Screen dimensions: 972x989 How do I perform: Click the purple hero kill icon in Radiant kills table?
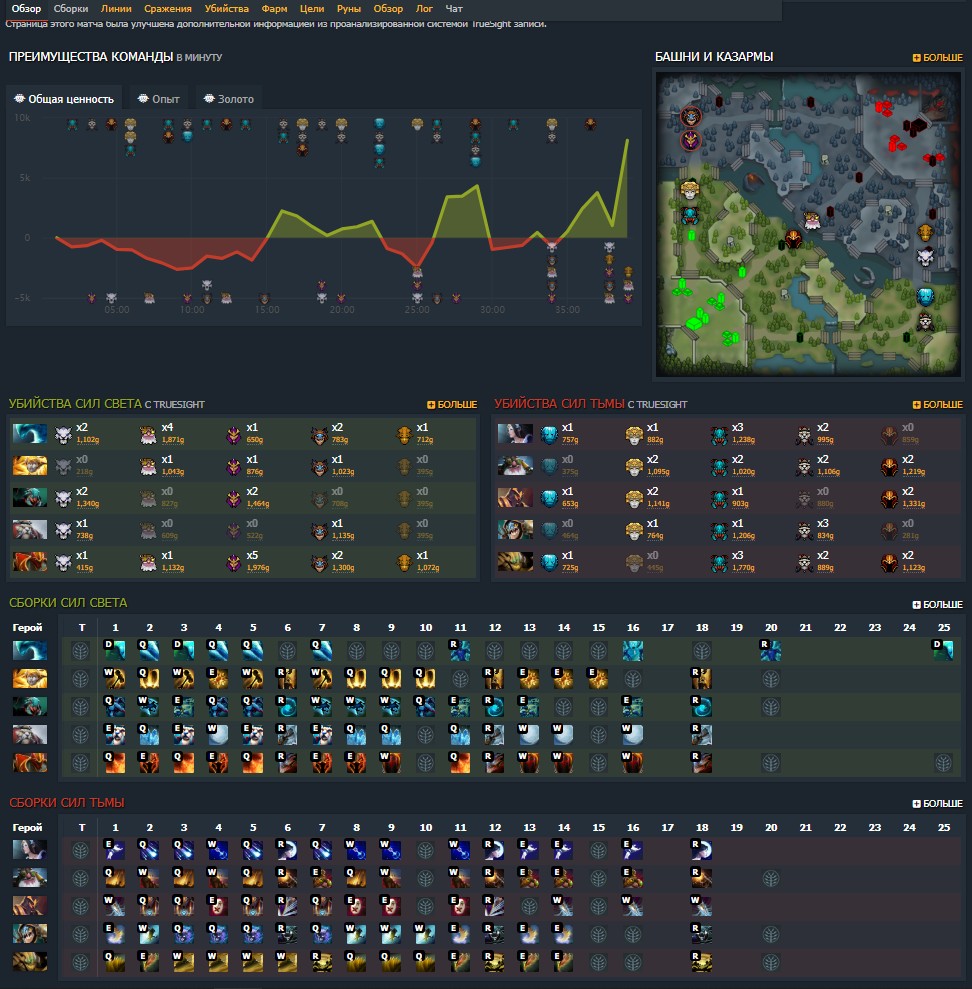click(232, 431)
